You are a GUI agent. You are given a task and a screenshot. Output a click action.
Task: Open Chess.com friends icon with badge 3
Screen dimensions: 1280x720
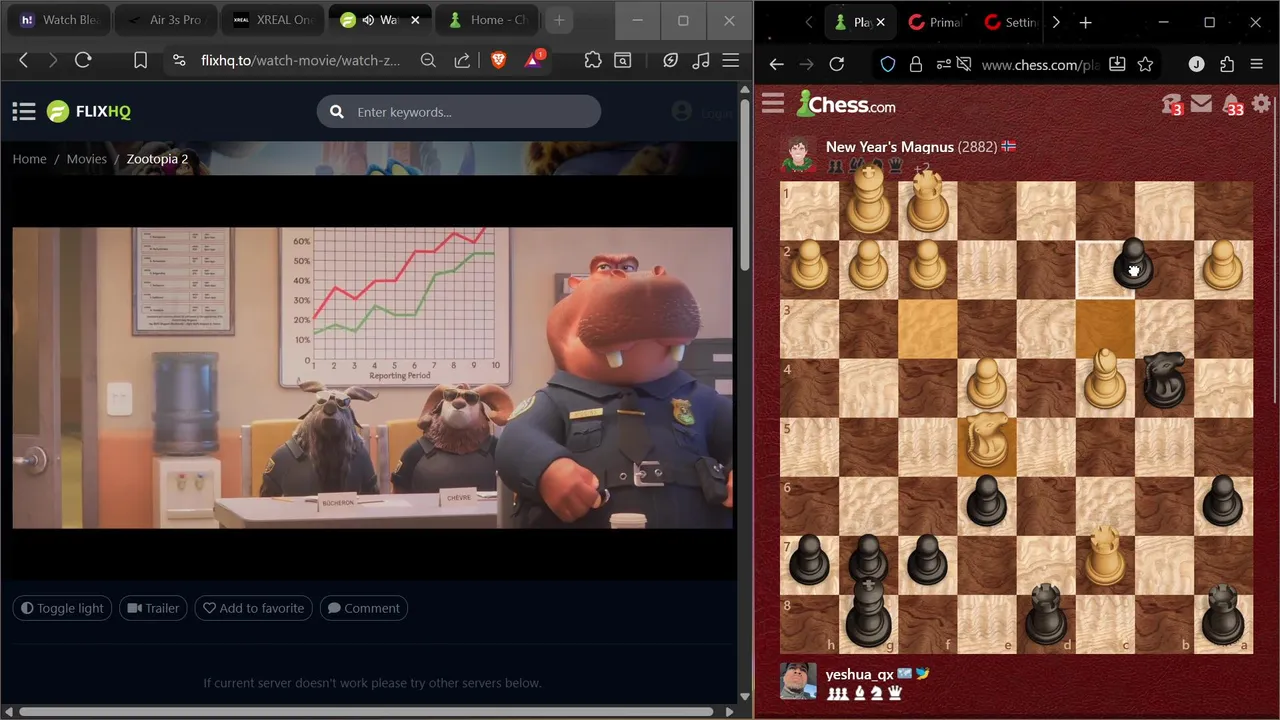click(1172, 104)
